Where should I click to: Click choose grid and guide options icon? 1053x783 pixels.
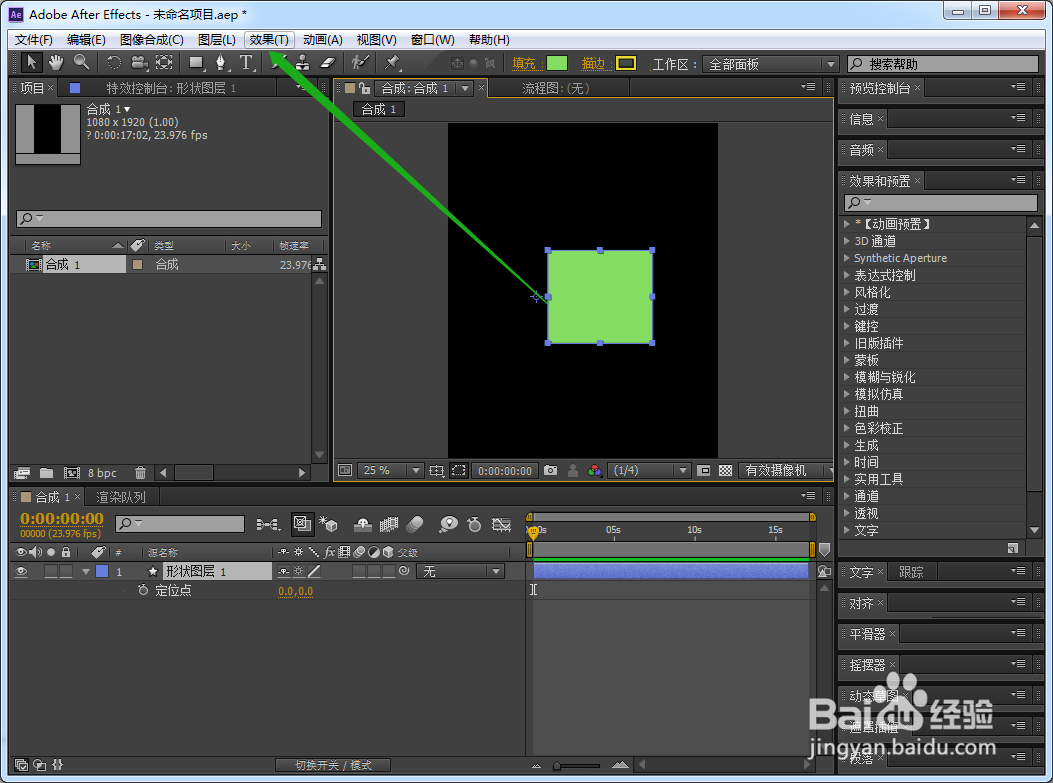pyautogui.click(x=437, y=471)
